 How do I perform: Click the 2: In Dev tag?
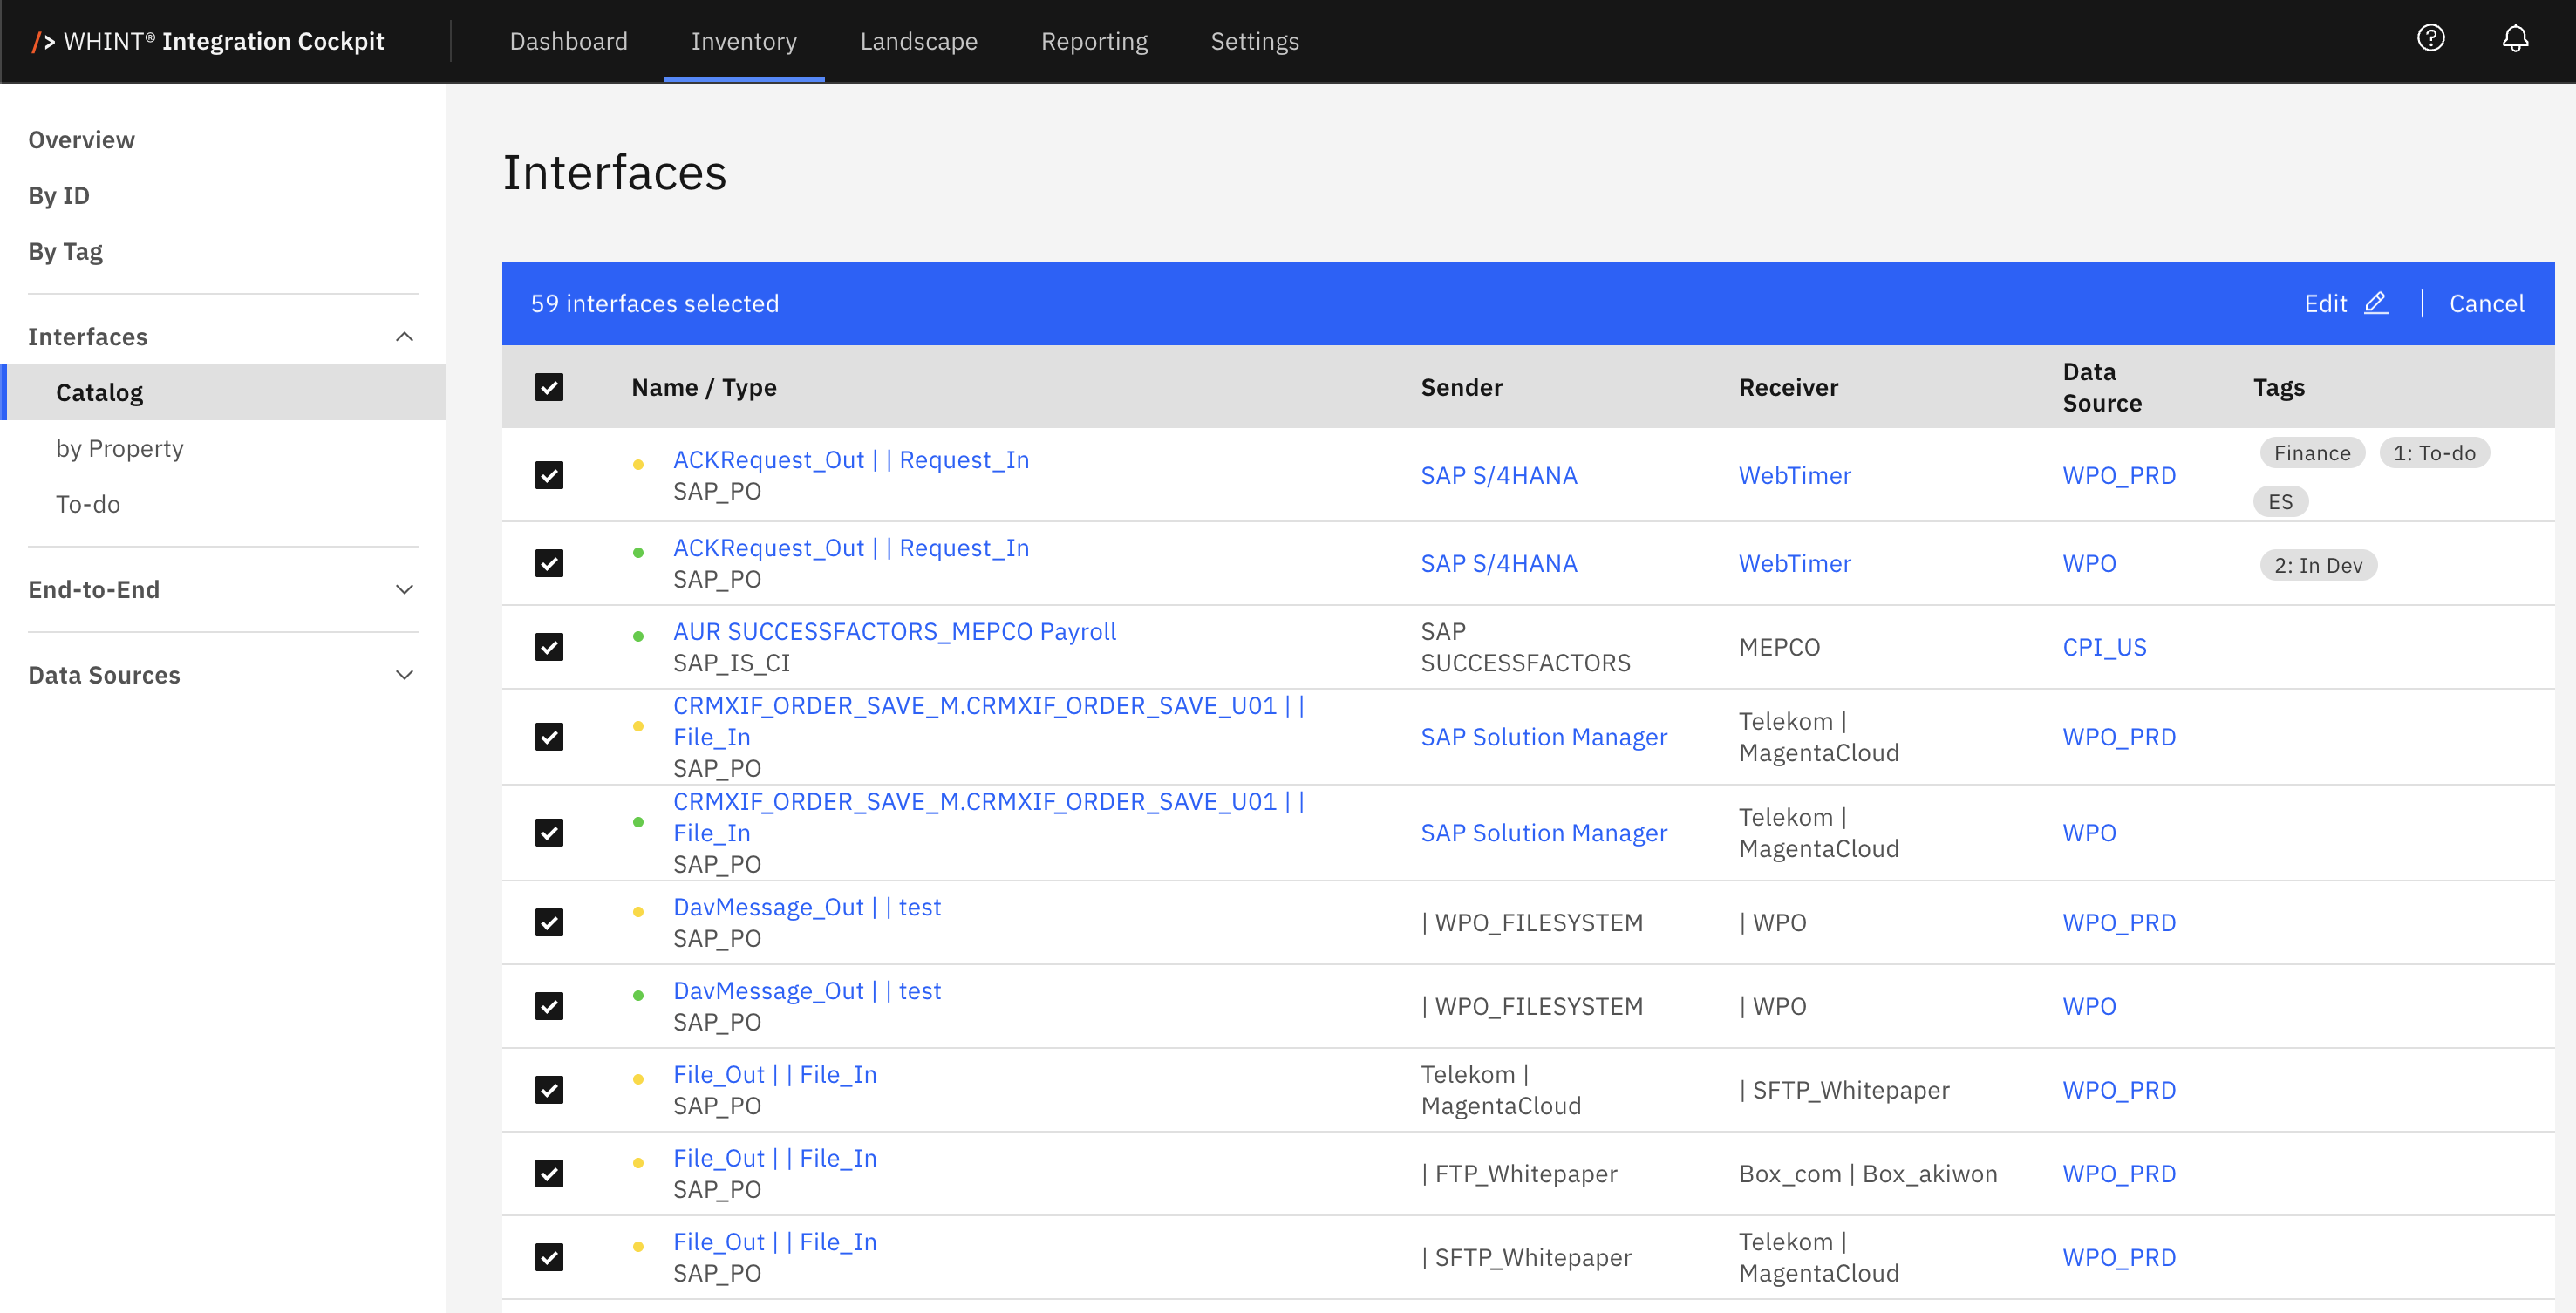2317,565
